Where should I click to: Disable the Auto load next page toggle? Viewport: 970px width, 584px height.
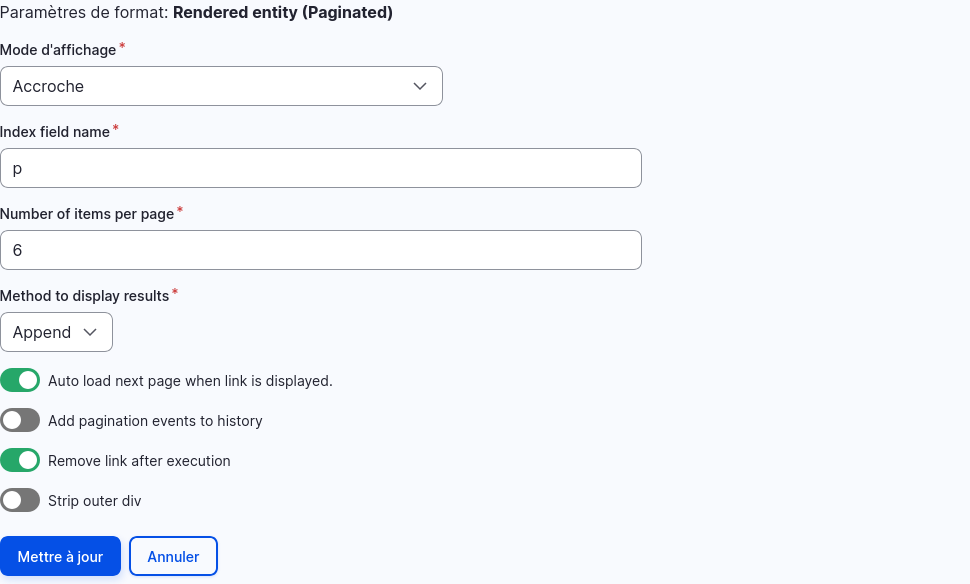point(20,380)
